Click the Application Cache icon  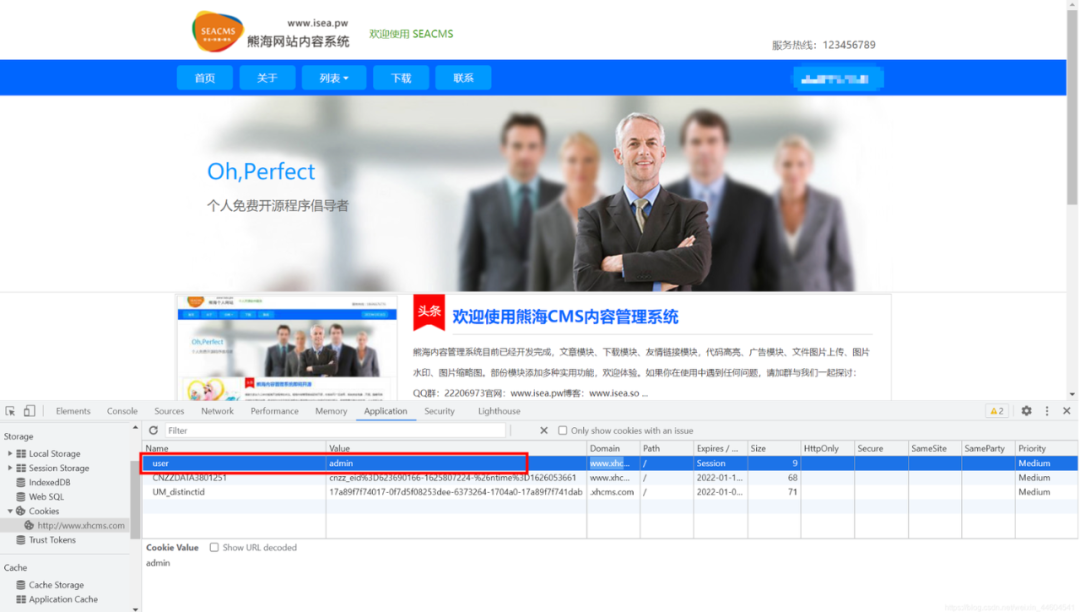click(x=21, y=600)
